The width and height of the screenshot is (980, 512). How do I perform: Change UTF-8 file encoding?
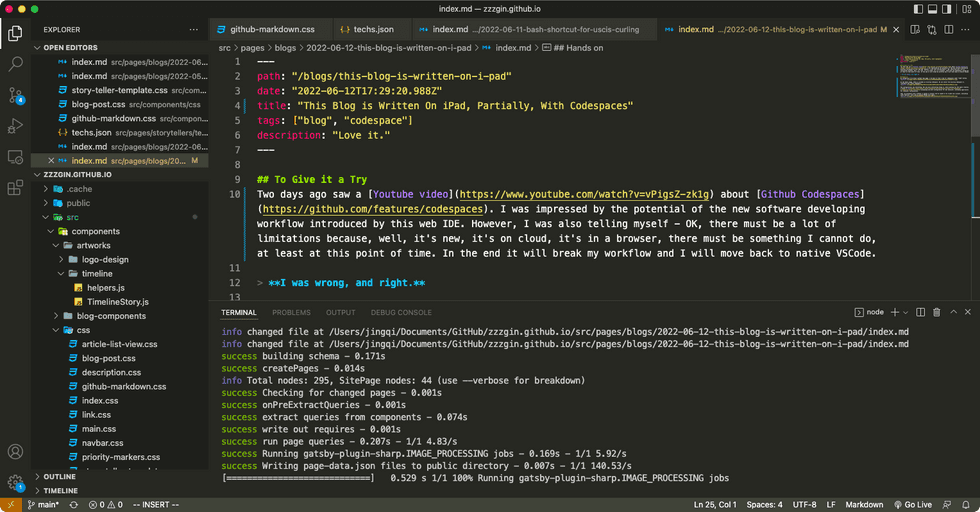804,504
